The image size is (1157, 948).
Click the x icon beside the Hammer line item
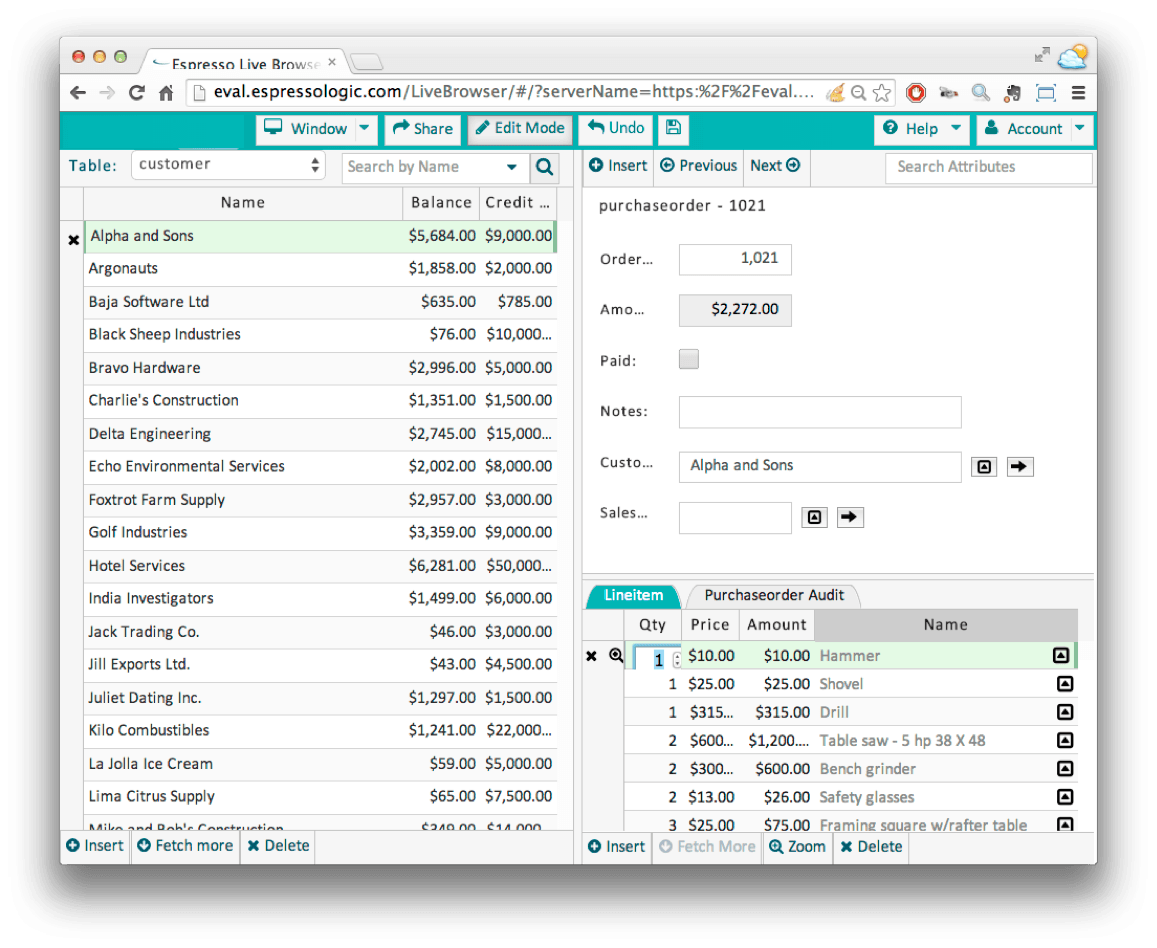(590, 656)
